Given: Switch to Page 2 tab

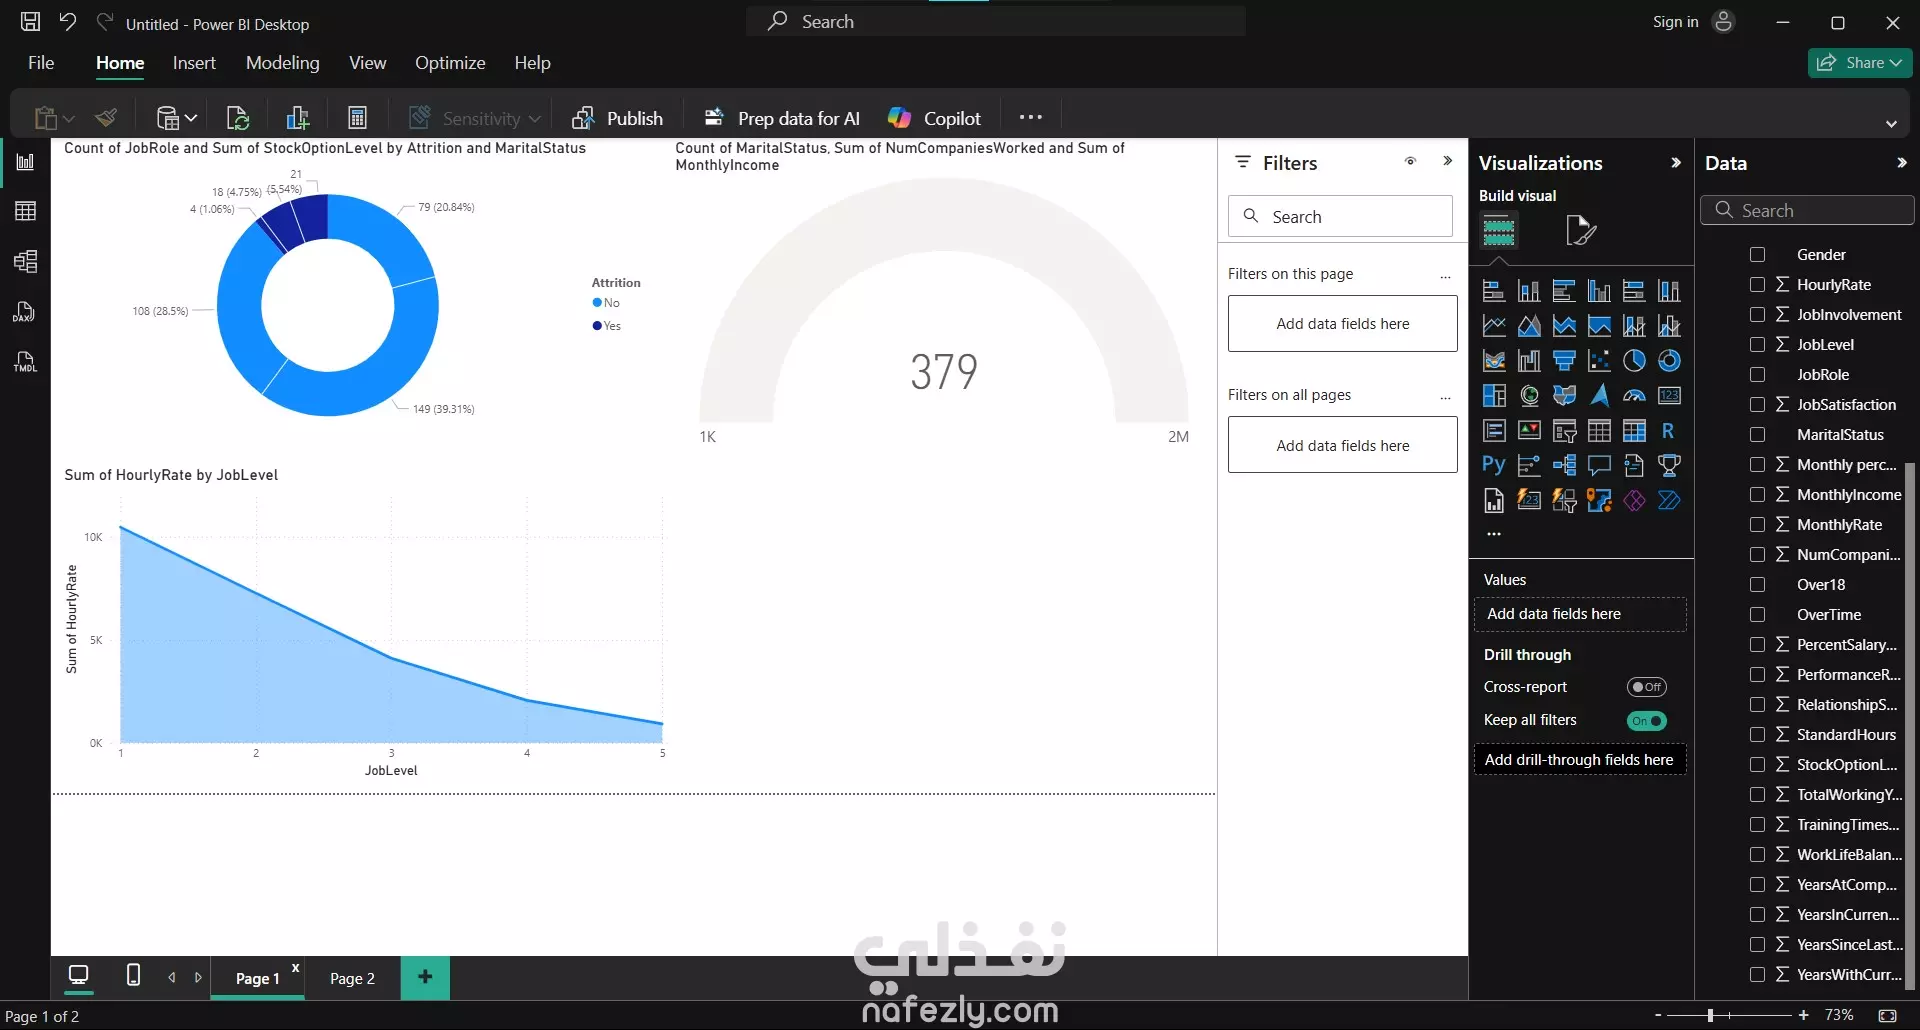Looking at the screenshot, I should click(x=353, y=978).
